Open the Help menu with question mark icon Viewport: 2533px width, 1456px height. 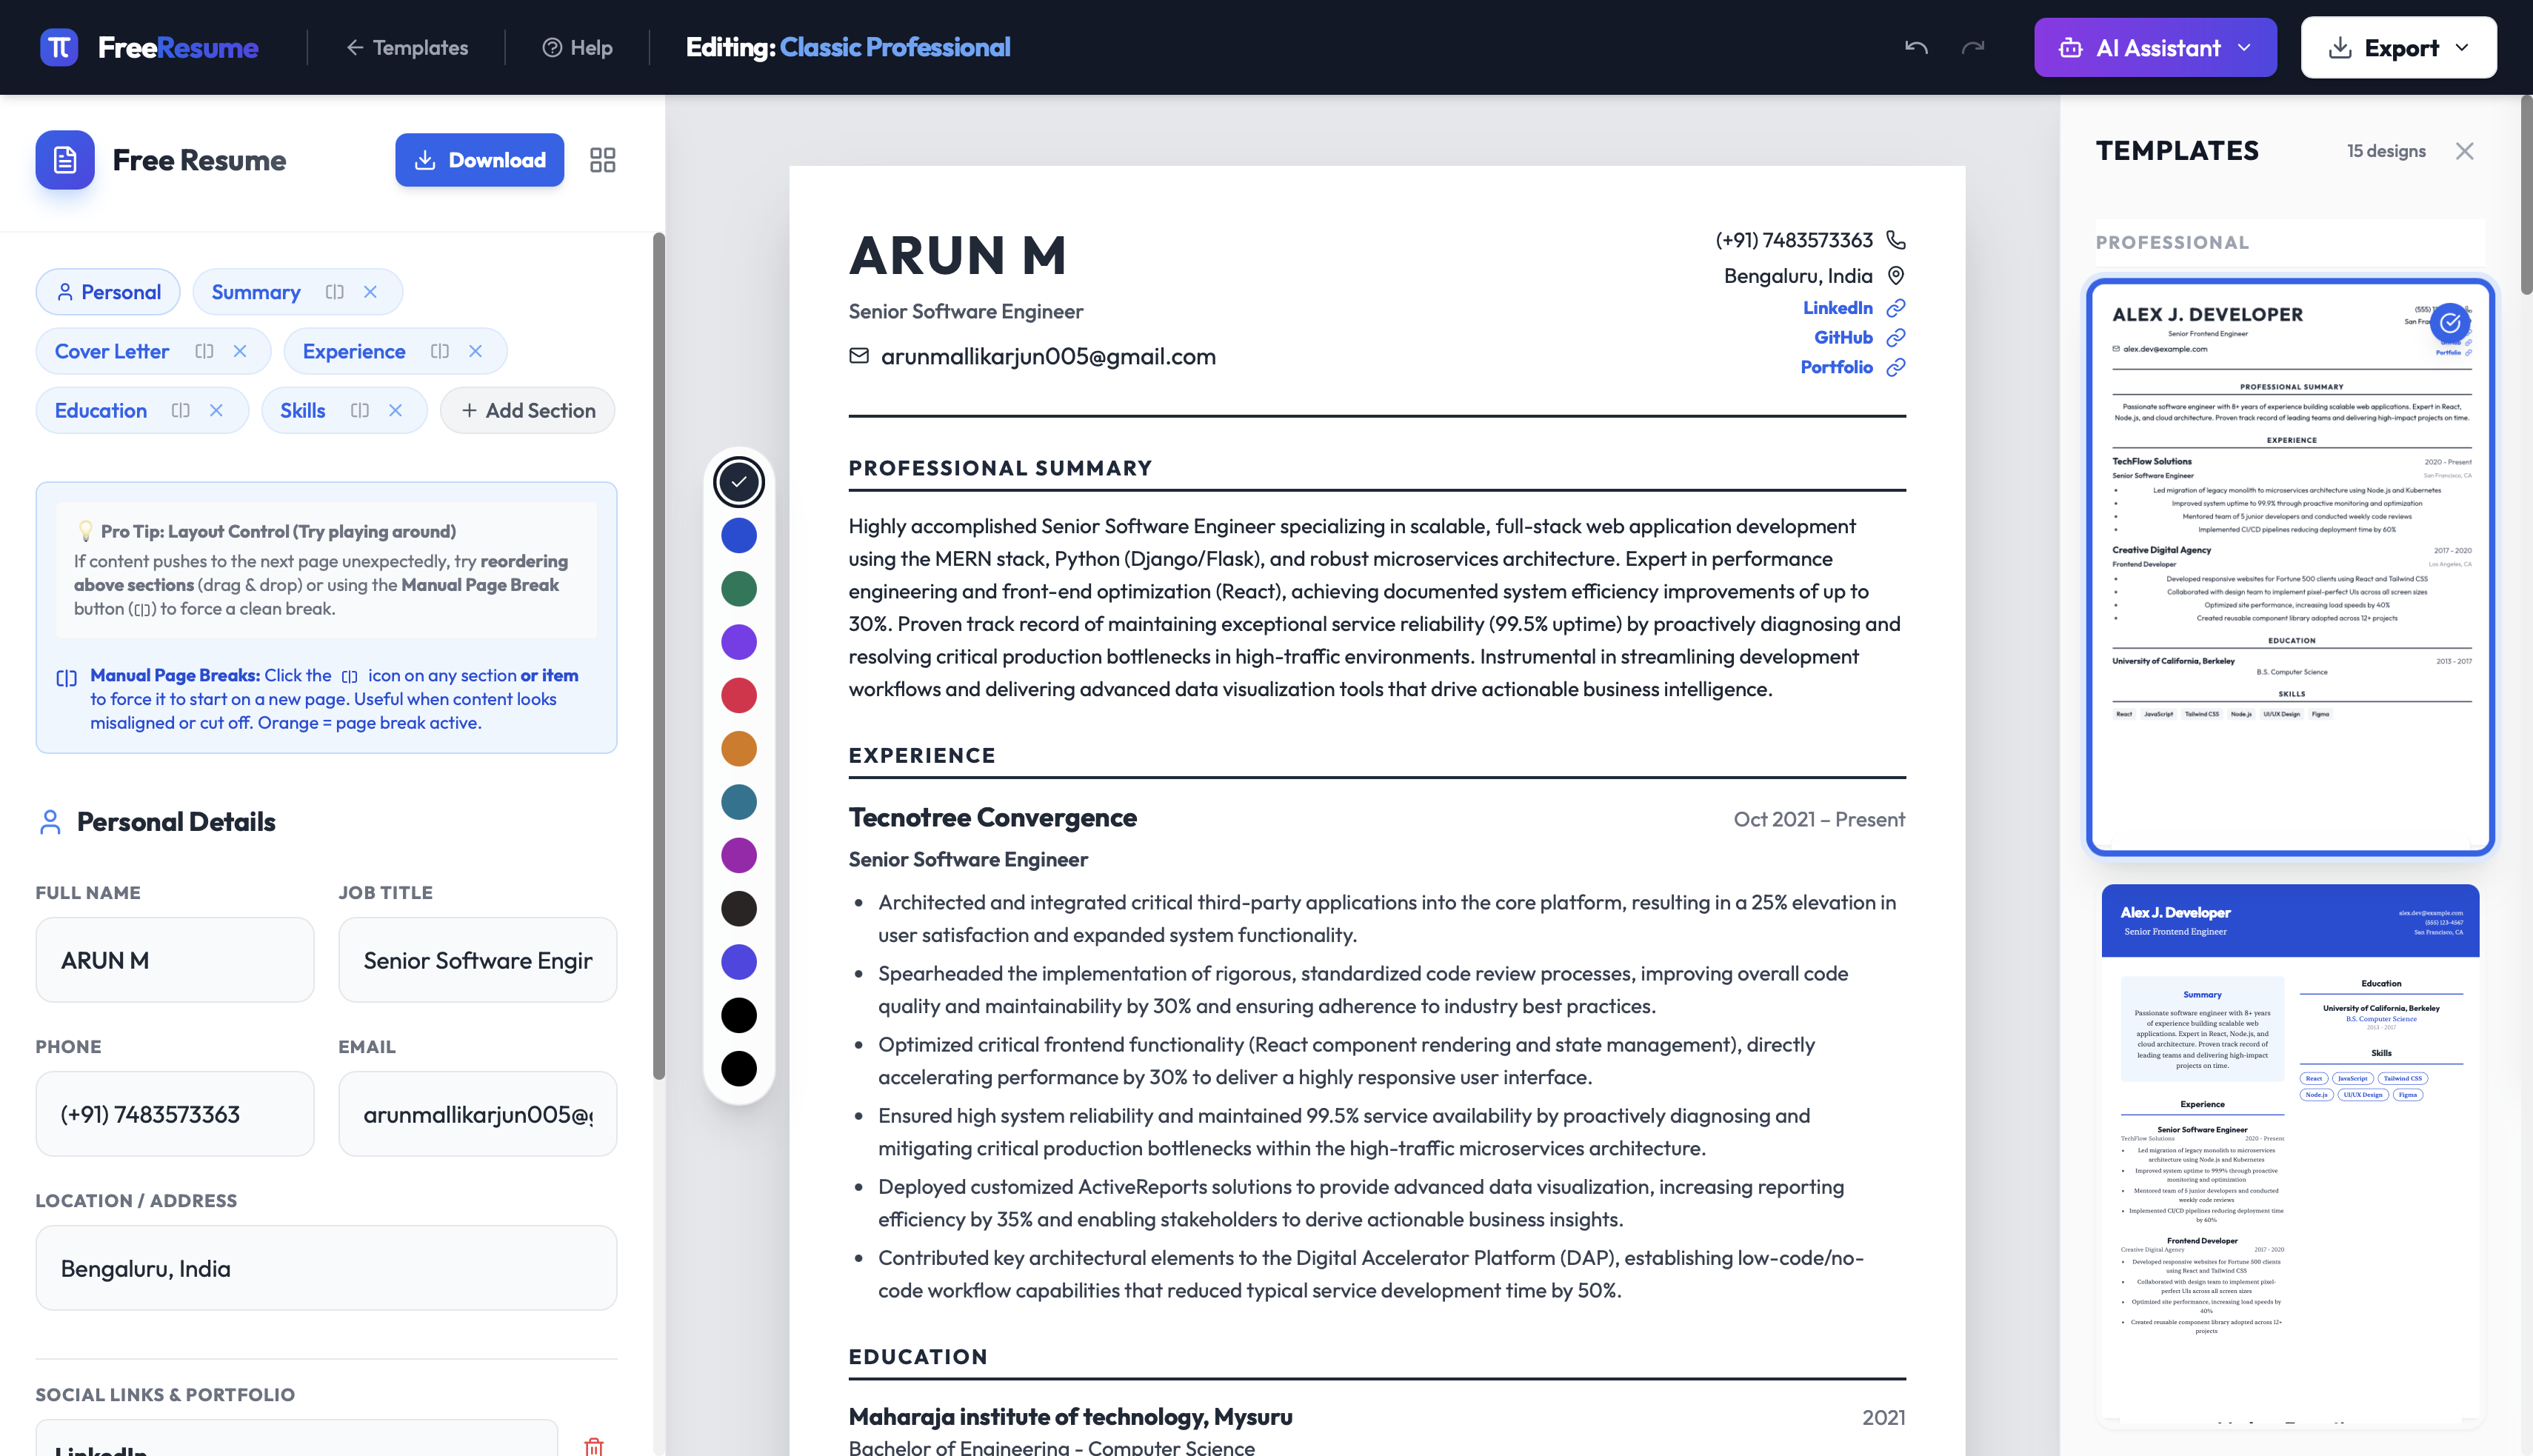(x=576, y=47)
